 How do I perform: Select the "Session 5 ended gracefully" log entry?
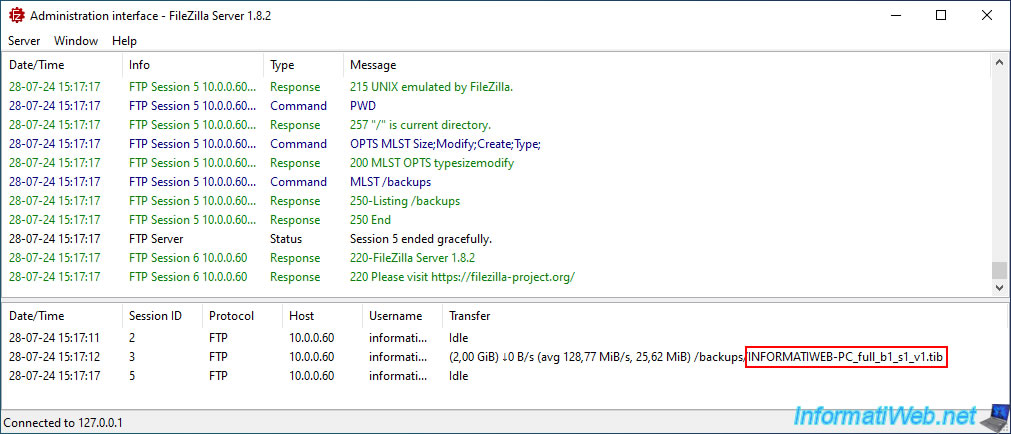point(496,239)
